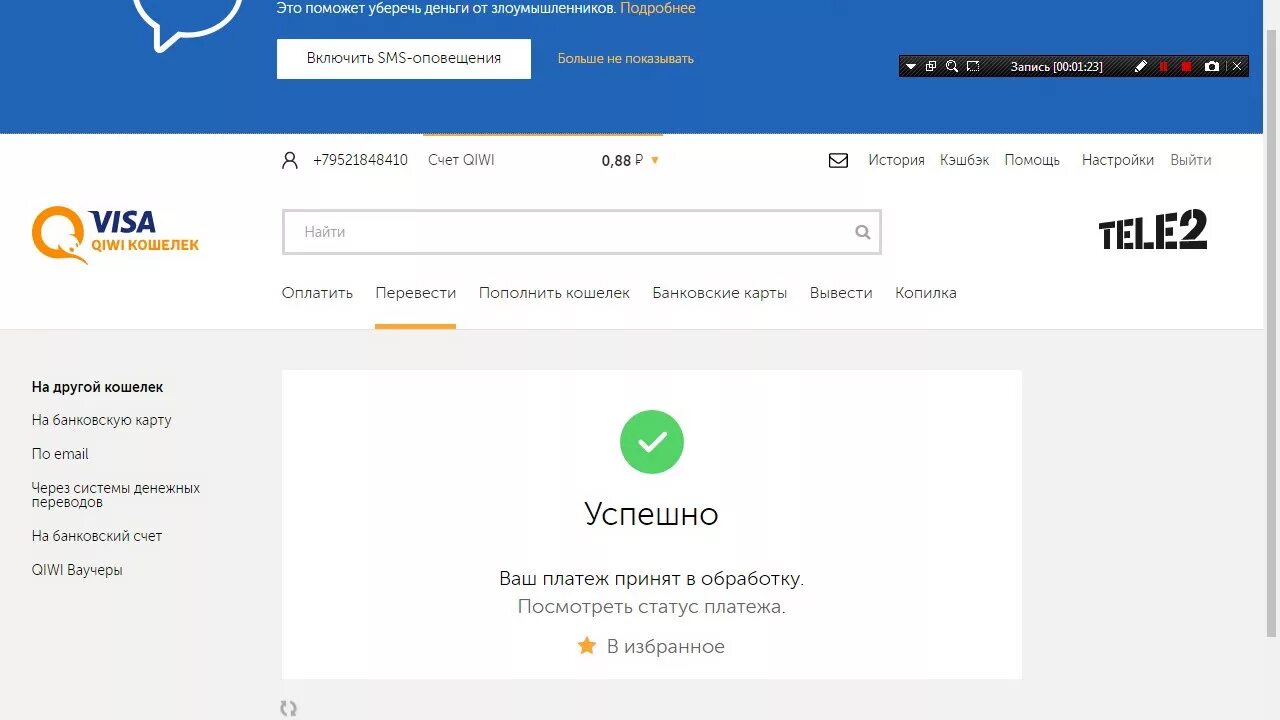Click the phone number +79521848410
The height and width of the screenshot is (720, 1280).
tap(360, 160)
